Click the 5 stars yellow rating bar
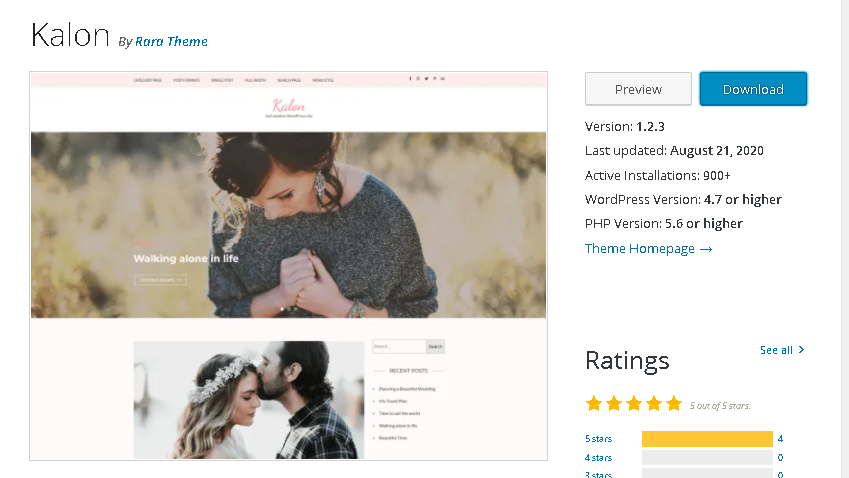 707,438
